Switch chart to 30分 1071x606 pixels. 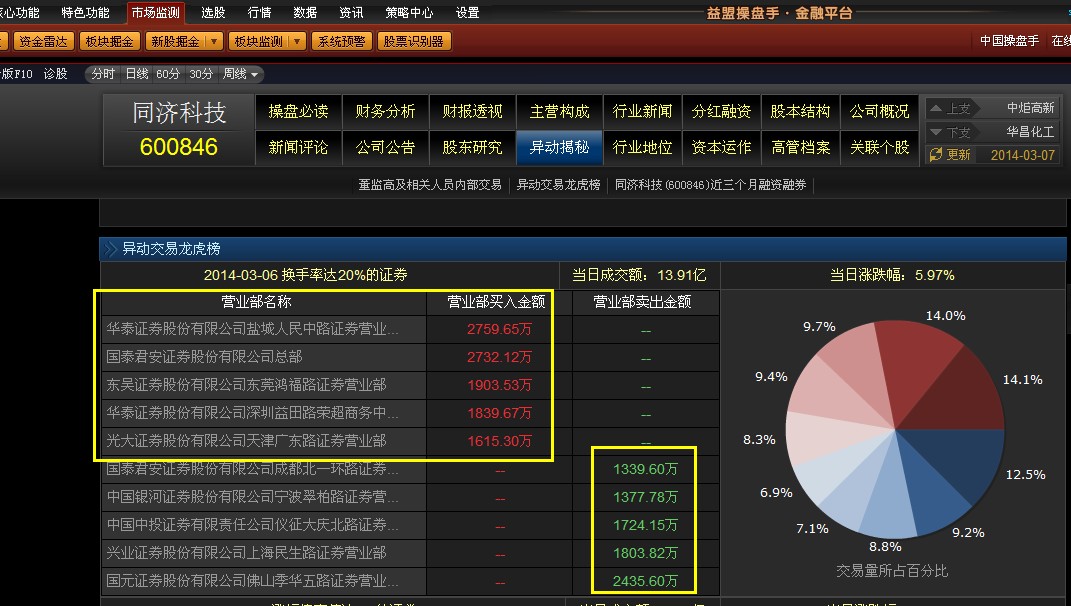[201, 74]
